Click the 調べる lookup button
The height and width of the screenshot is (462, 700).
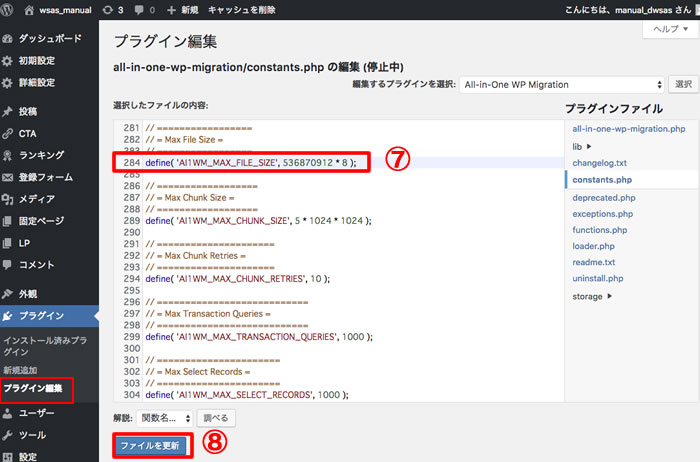(216, 418)
